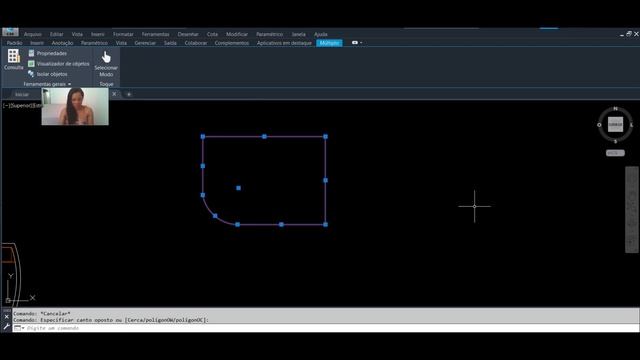Select the left edge midpoint grip

pyautogui.click(x=203, y=166)
